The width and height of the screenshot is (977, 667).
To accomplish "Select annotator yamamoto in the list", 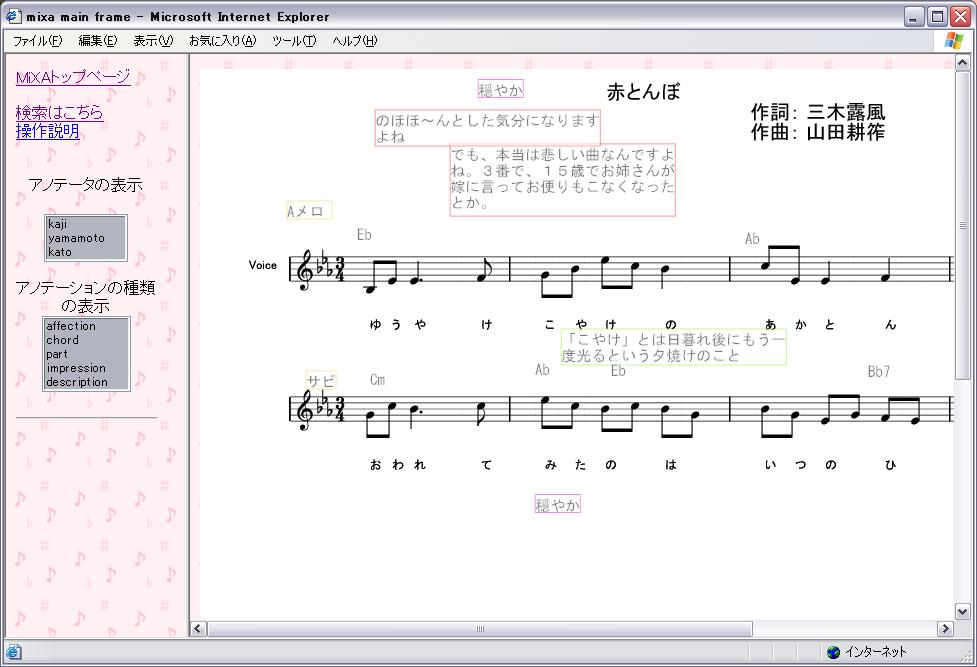I will pyautogui.click(x=86, y=238).
